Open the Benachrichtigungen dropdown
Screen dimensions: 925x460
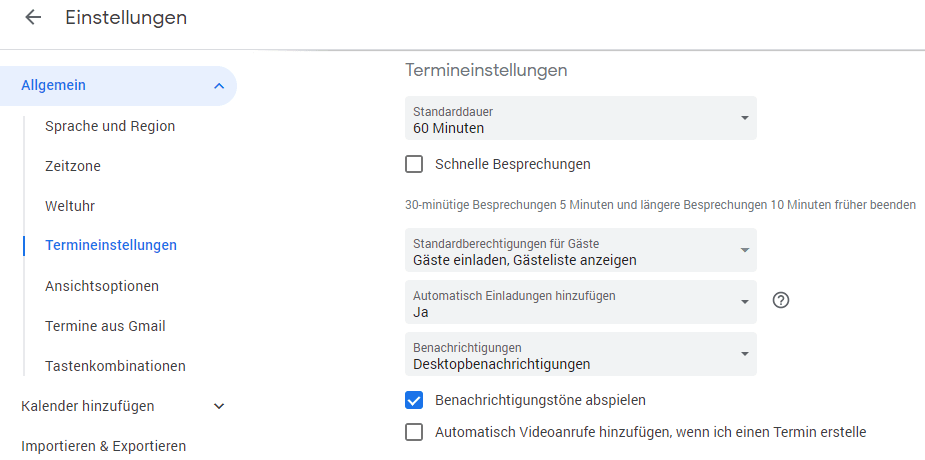tap(580, 354)
